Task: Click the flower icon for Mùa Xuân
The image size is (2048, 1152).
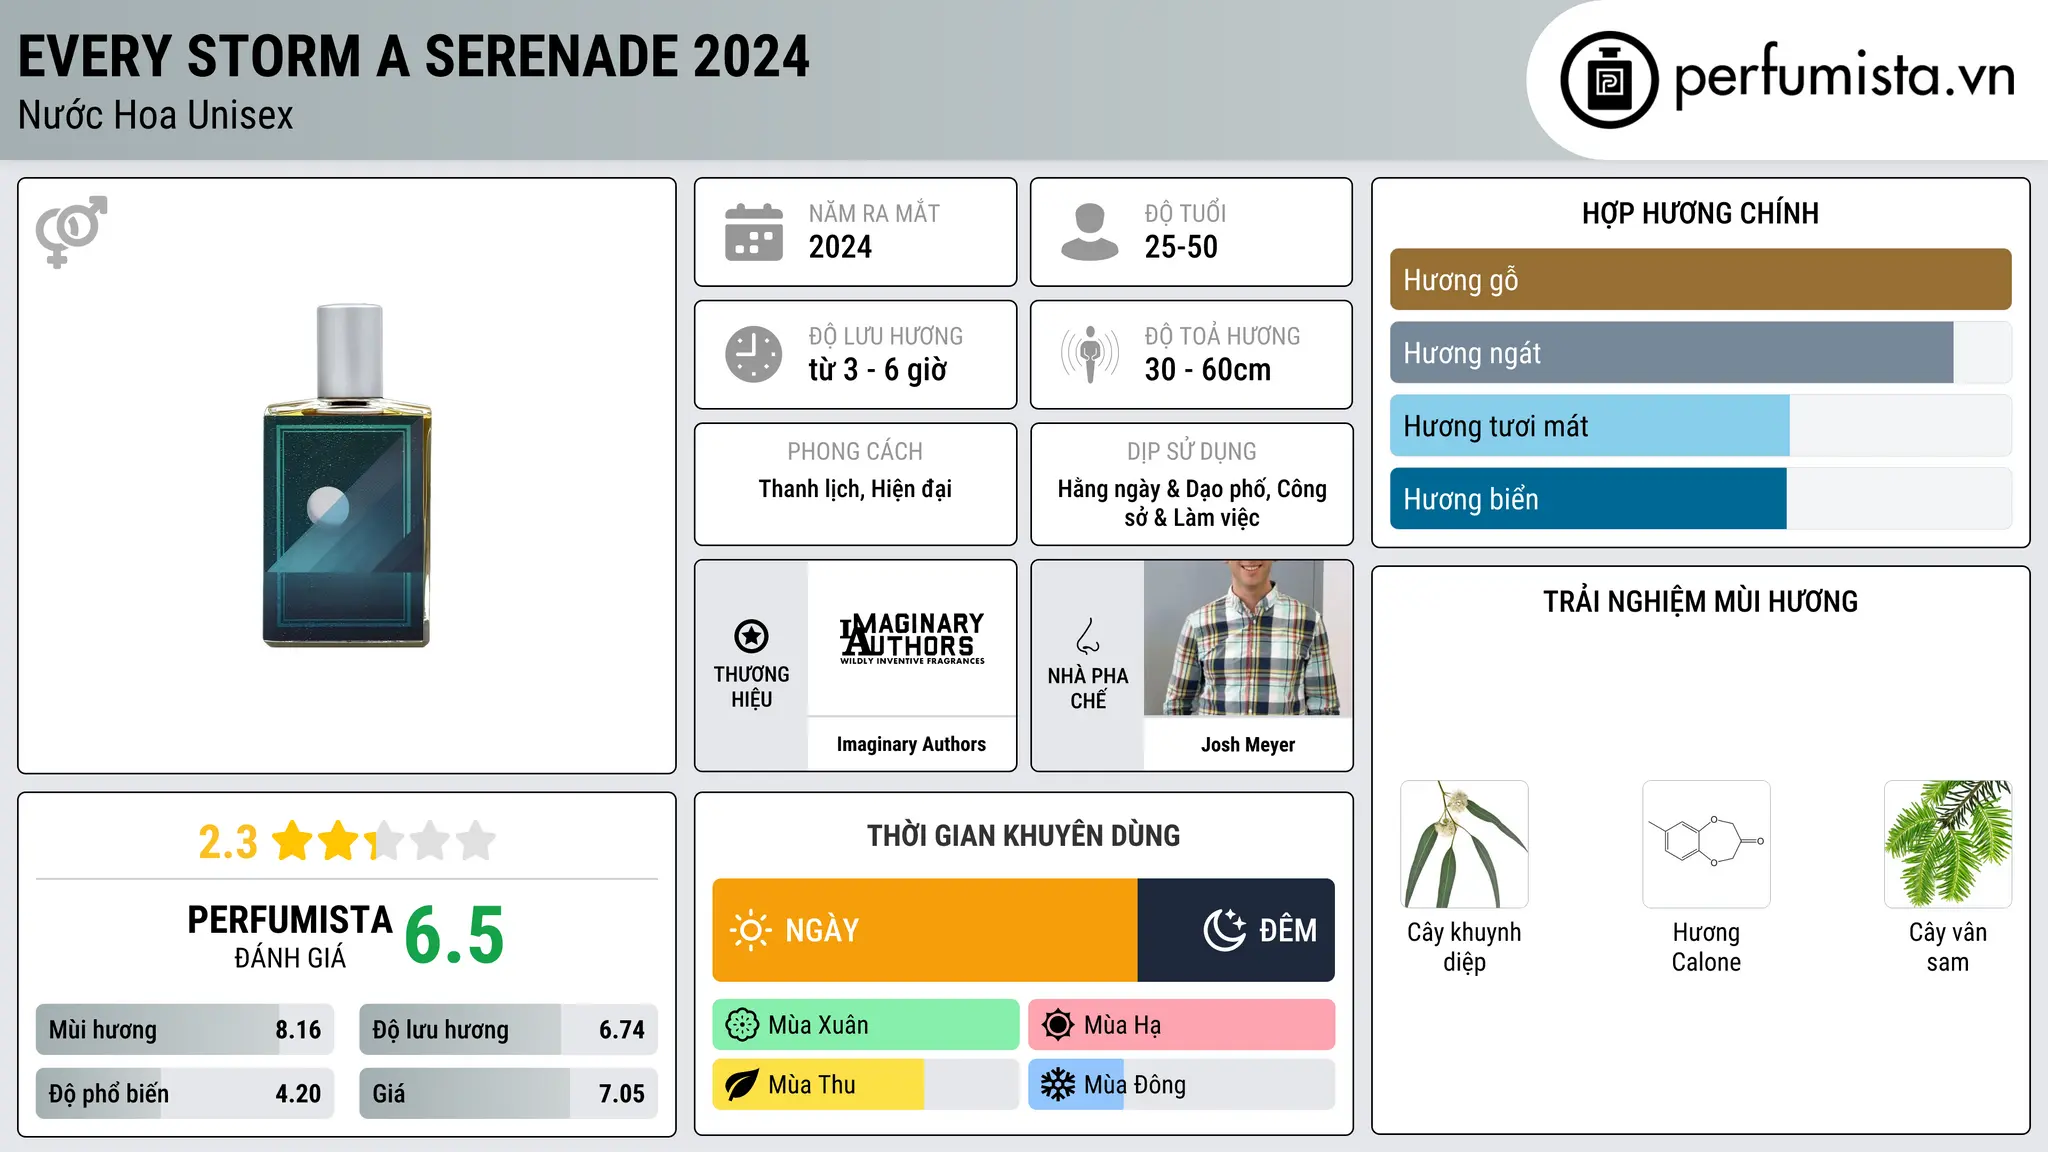Action: point(742,1025)
